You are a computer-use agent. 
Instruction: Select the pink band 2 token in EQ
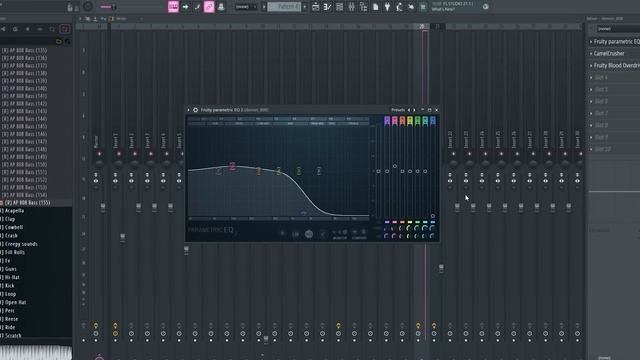point(395,120)
